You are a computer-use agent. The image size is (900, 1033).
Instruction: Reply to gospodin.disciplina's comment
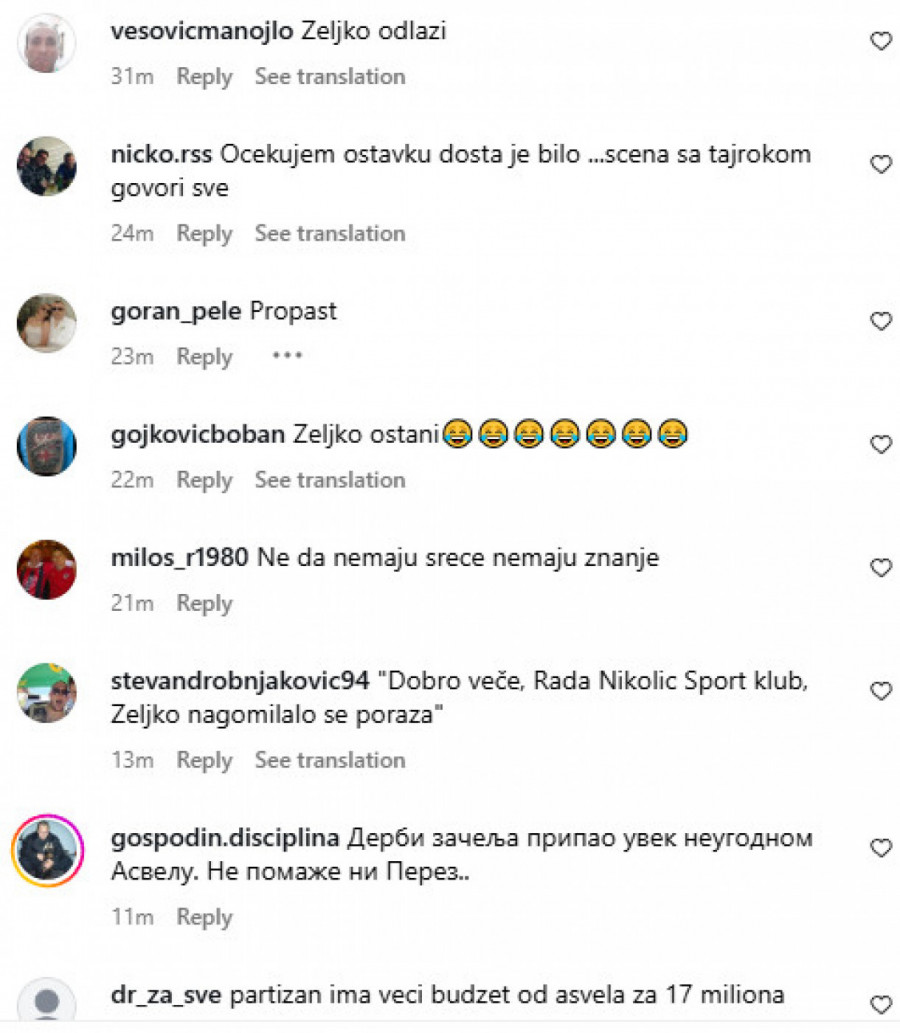204,917
